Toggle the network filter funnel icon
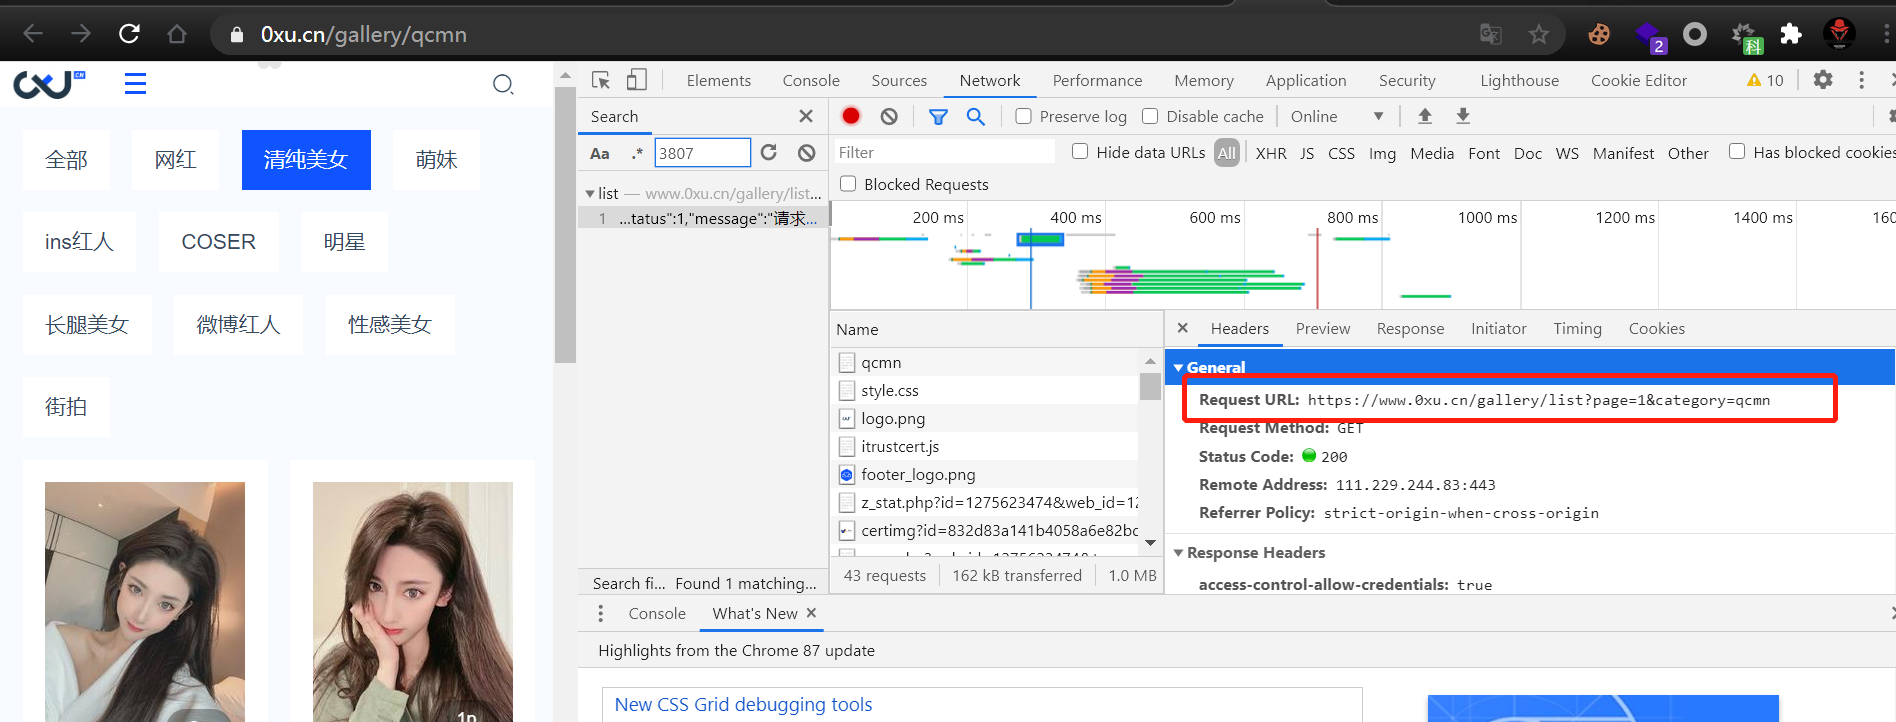Viewport: 1896px width, 722px height. (x=938, y=116)
